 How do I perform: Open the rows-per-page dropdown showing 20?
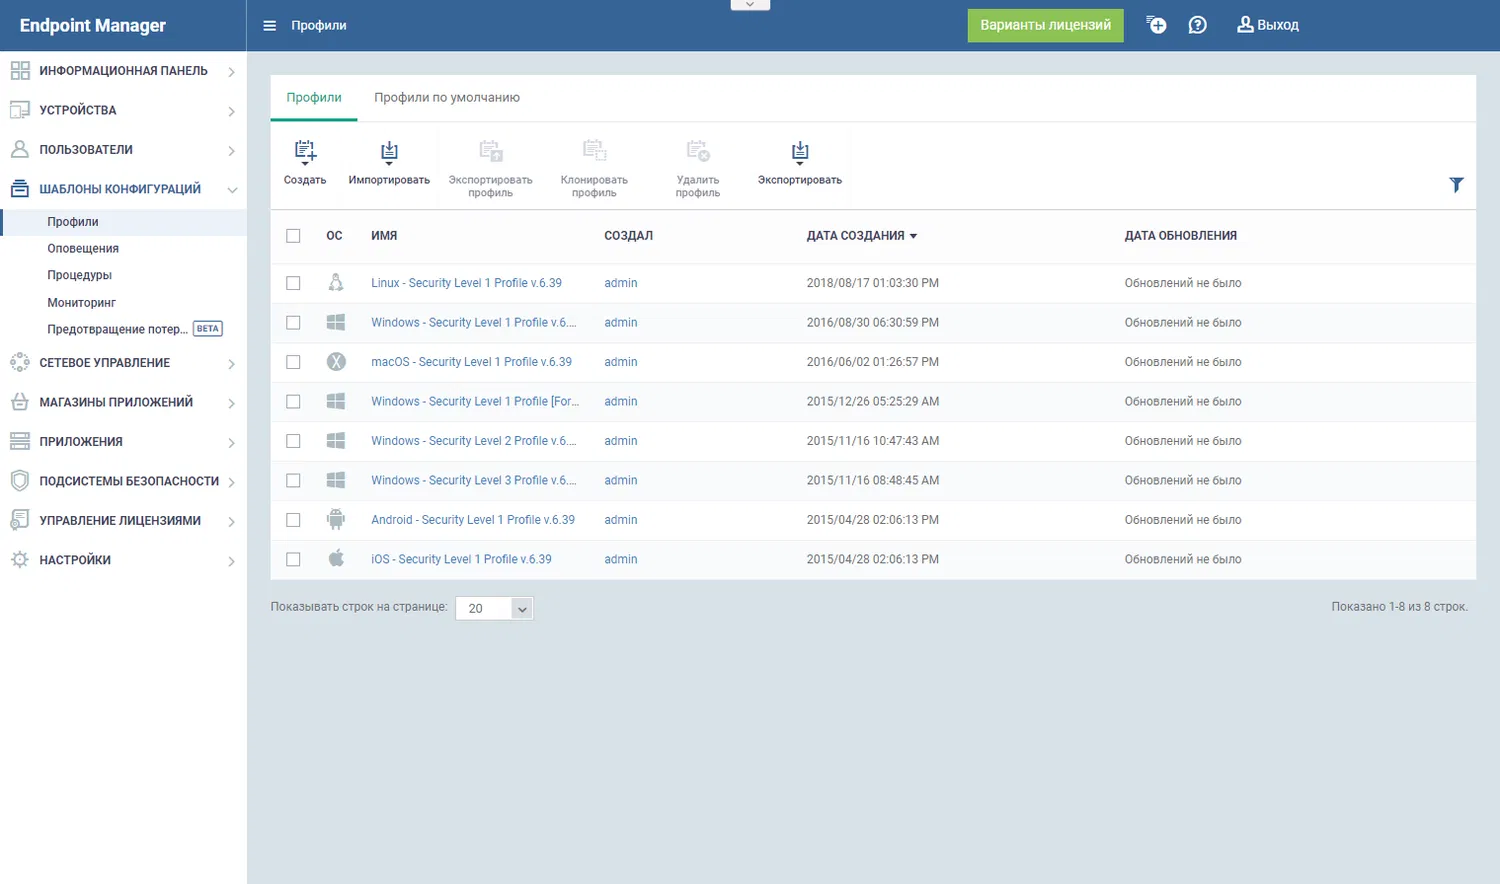click(x=494, y=608)
